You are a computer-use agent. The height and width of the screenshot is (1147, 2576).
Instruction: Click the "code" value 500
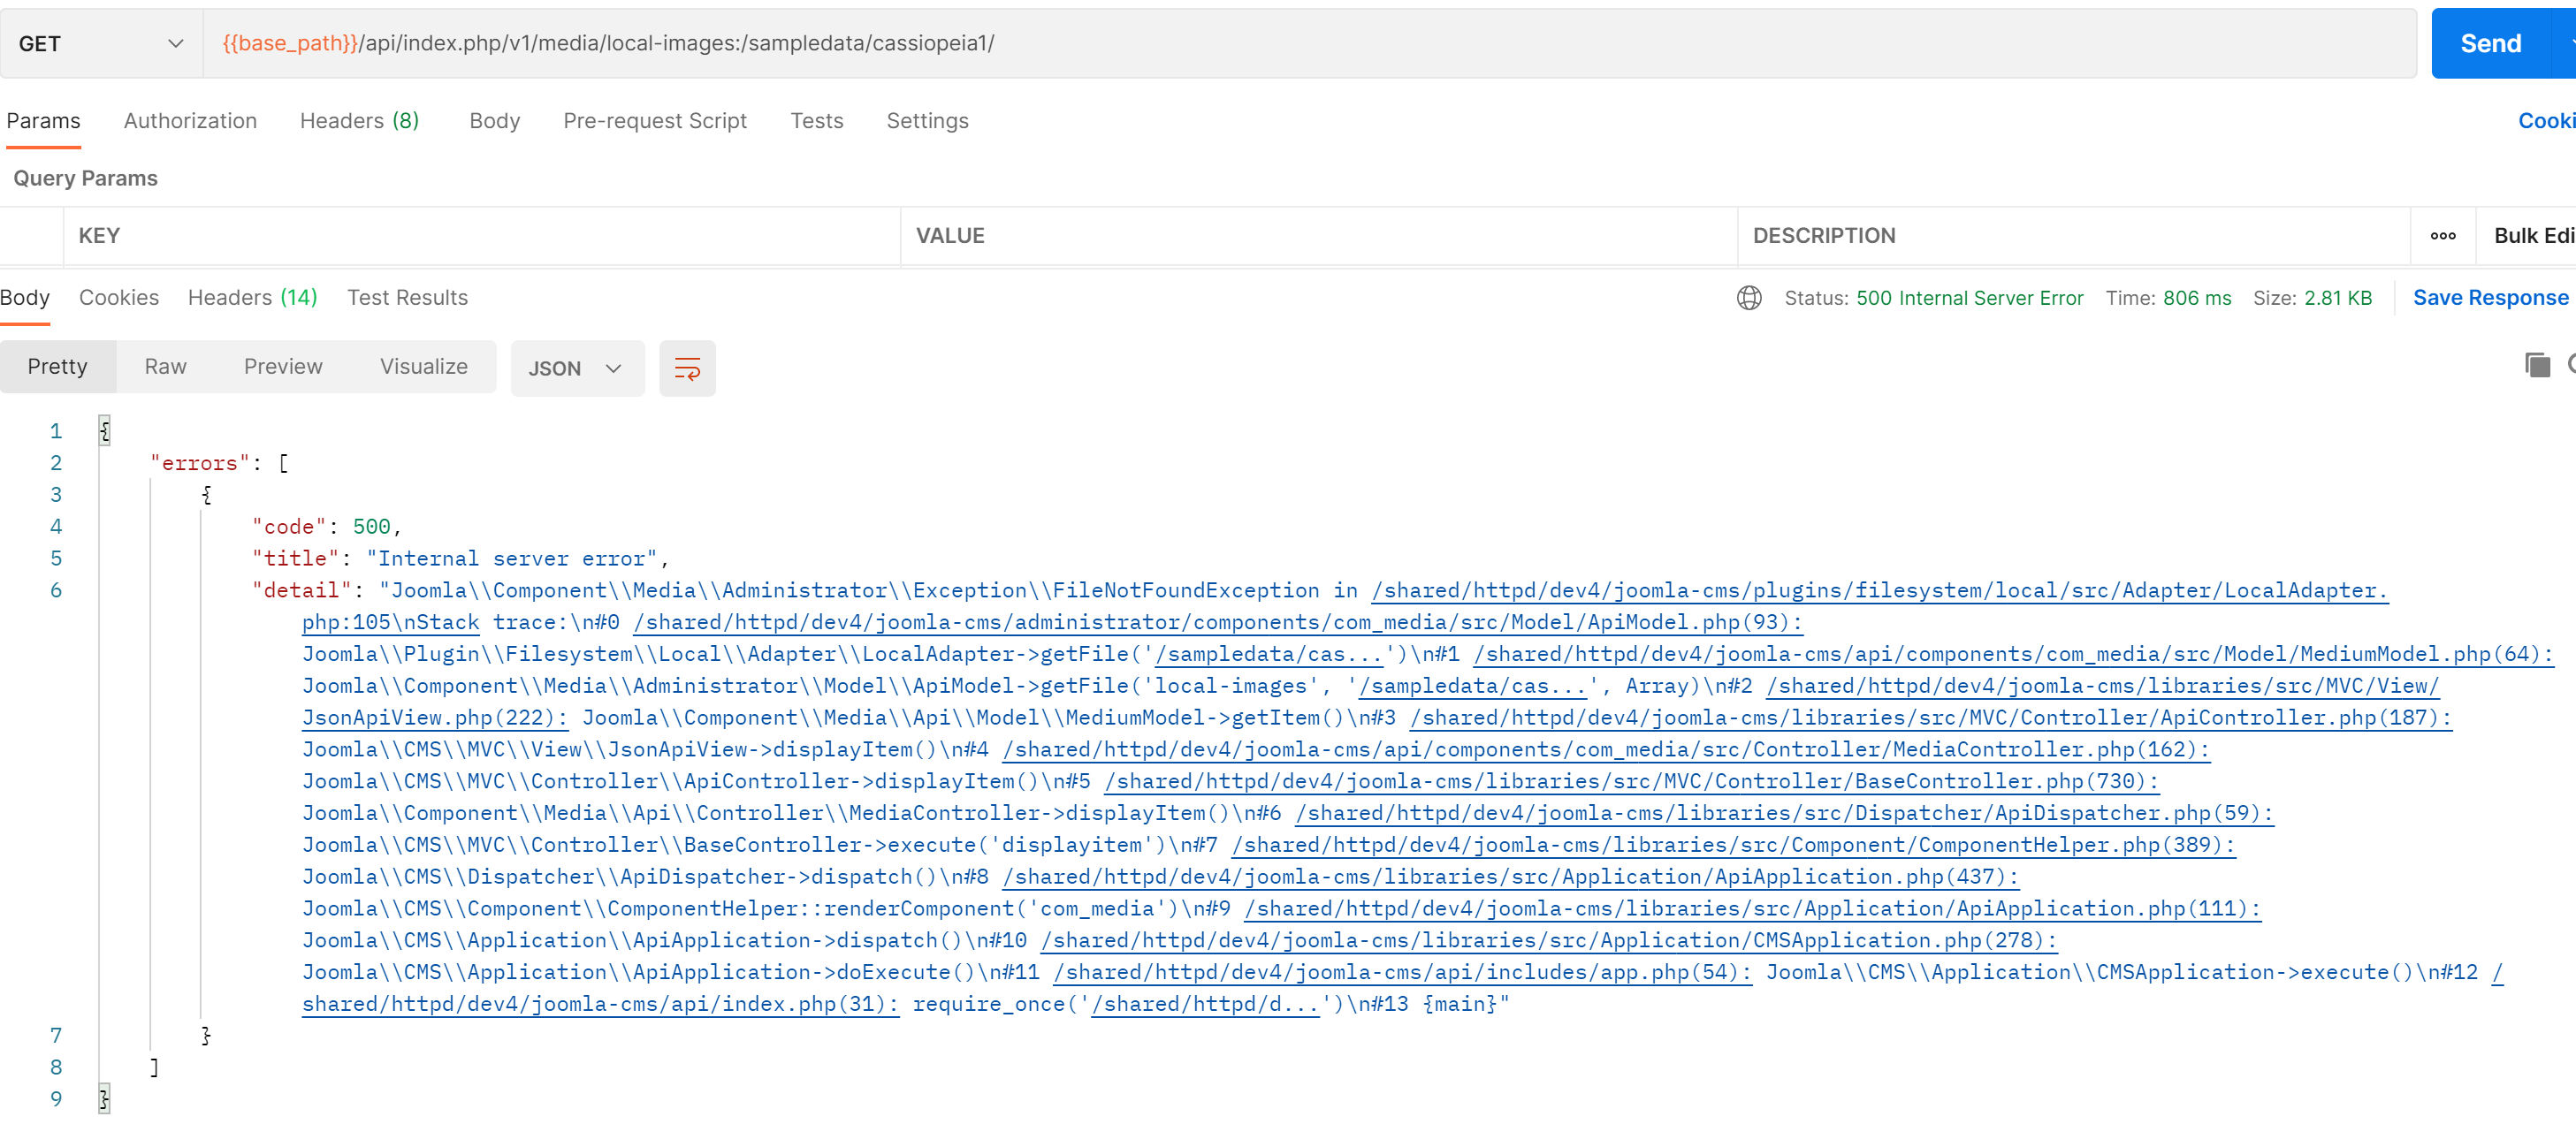tap(371, 527)
